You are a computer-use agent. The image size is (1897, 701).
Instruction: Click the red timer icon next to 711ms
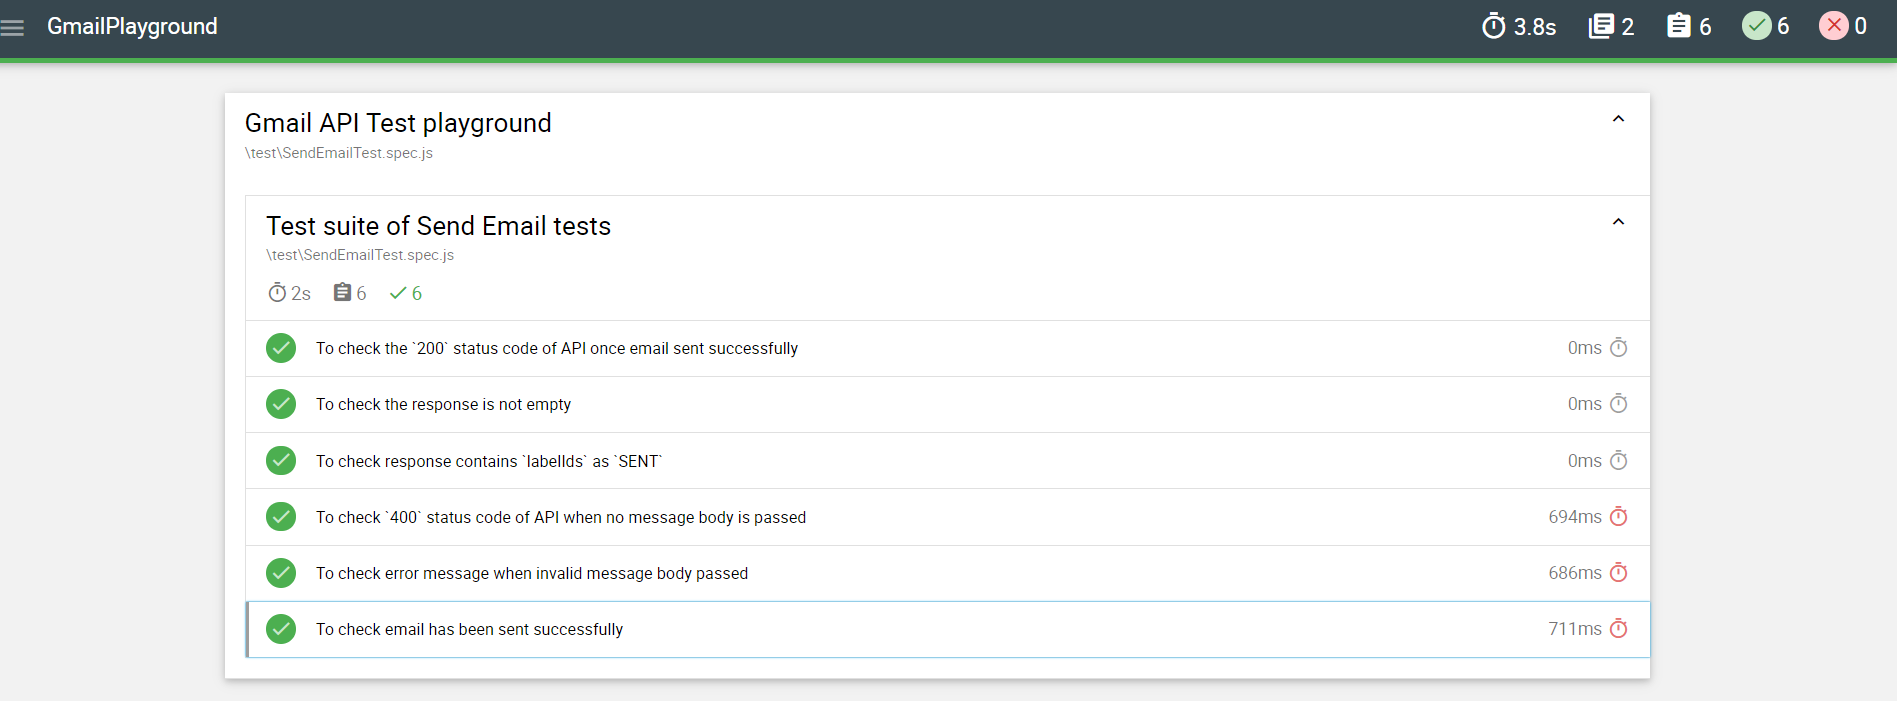tap(1619, 628)
